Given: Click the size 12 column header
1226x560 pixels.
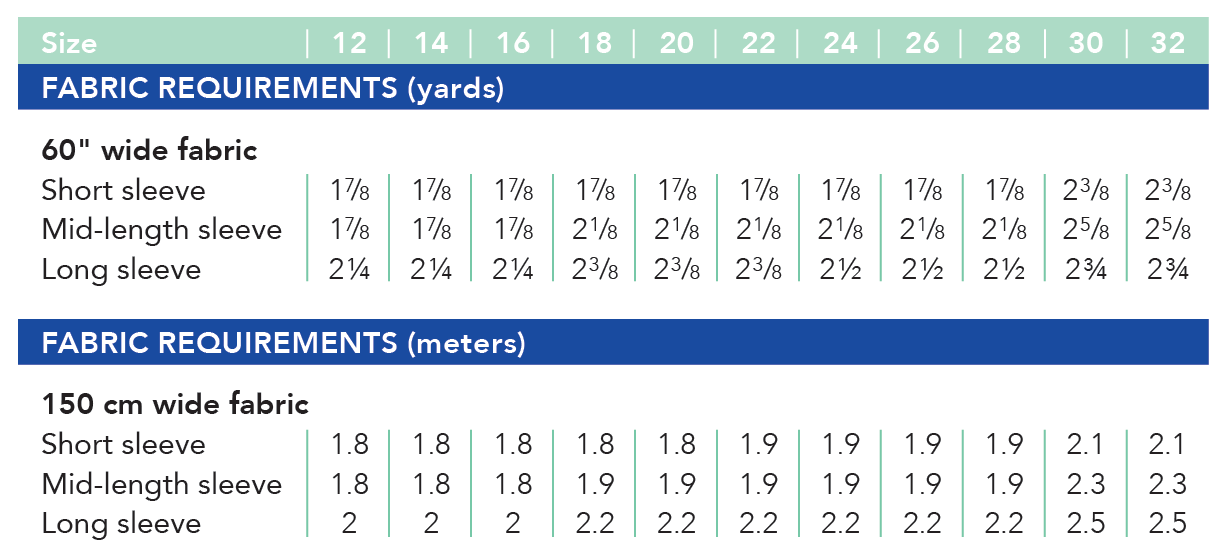Looking at the screenshot, I should [x=349, y=43].
